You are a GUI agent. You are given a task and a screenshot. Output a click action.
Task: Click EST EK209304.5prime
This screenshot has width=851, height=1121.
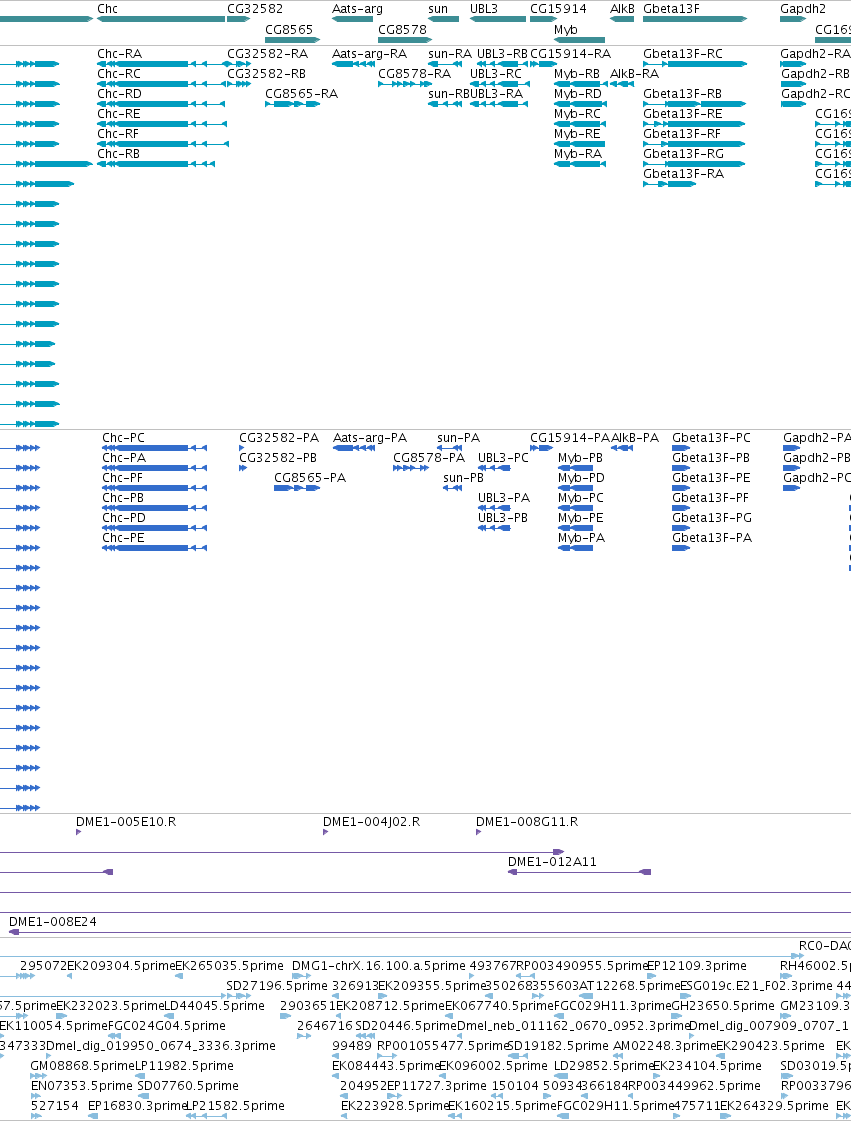[121, 966]
